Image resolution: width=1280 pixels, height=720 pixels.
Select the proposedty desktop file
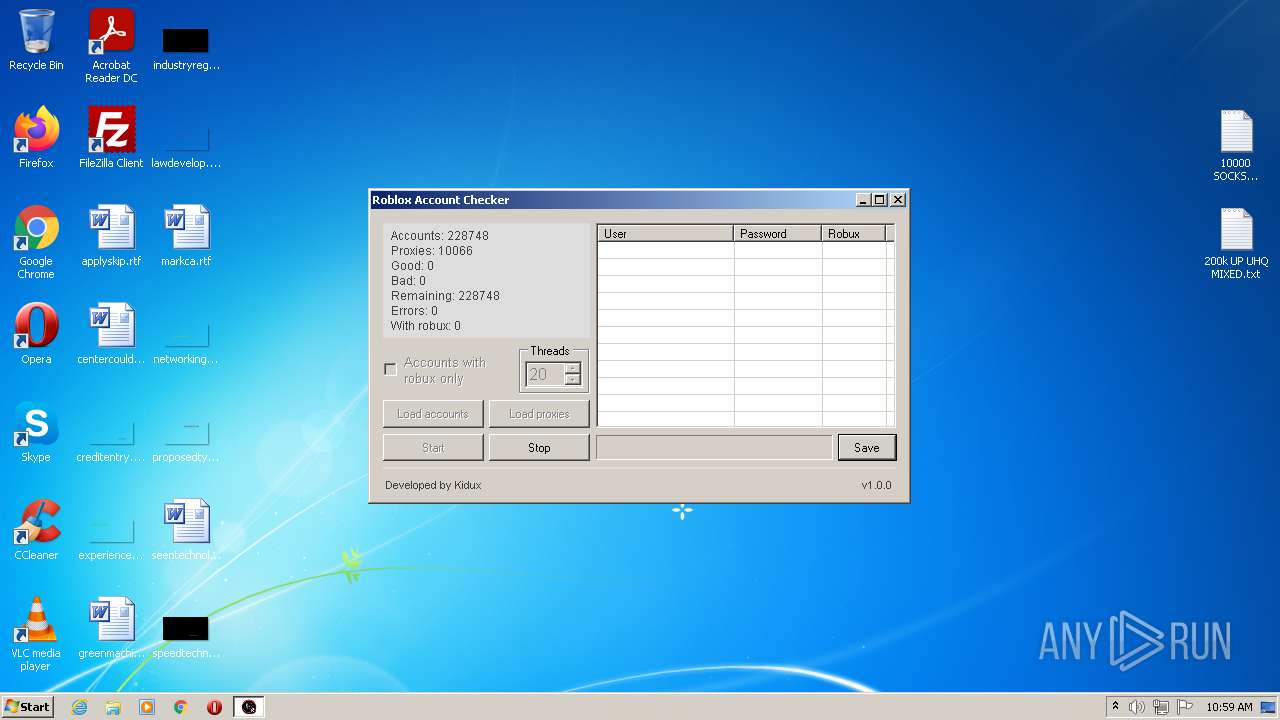point(186,440)
